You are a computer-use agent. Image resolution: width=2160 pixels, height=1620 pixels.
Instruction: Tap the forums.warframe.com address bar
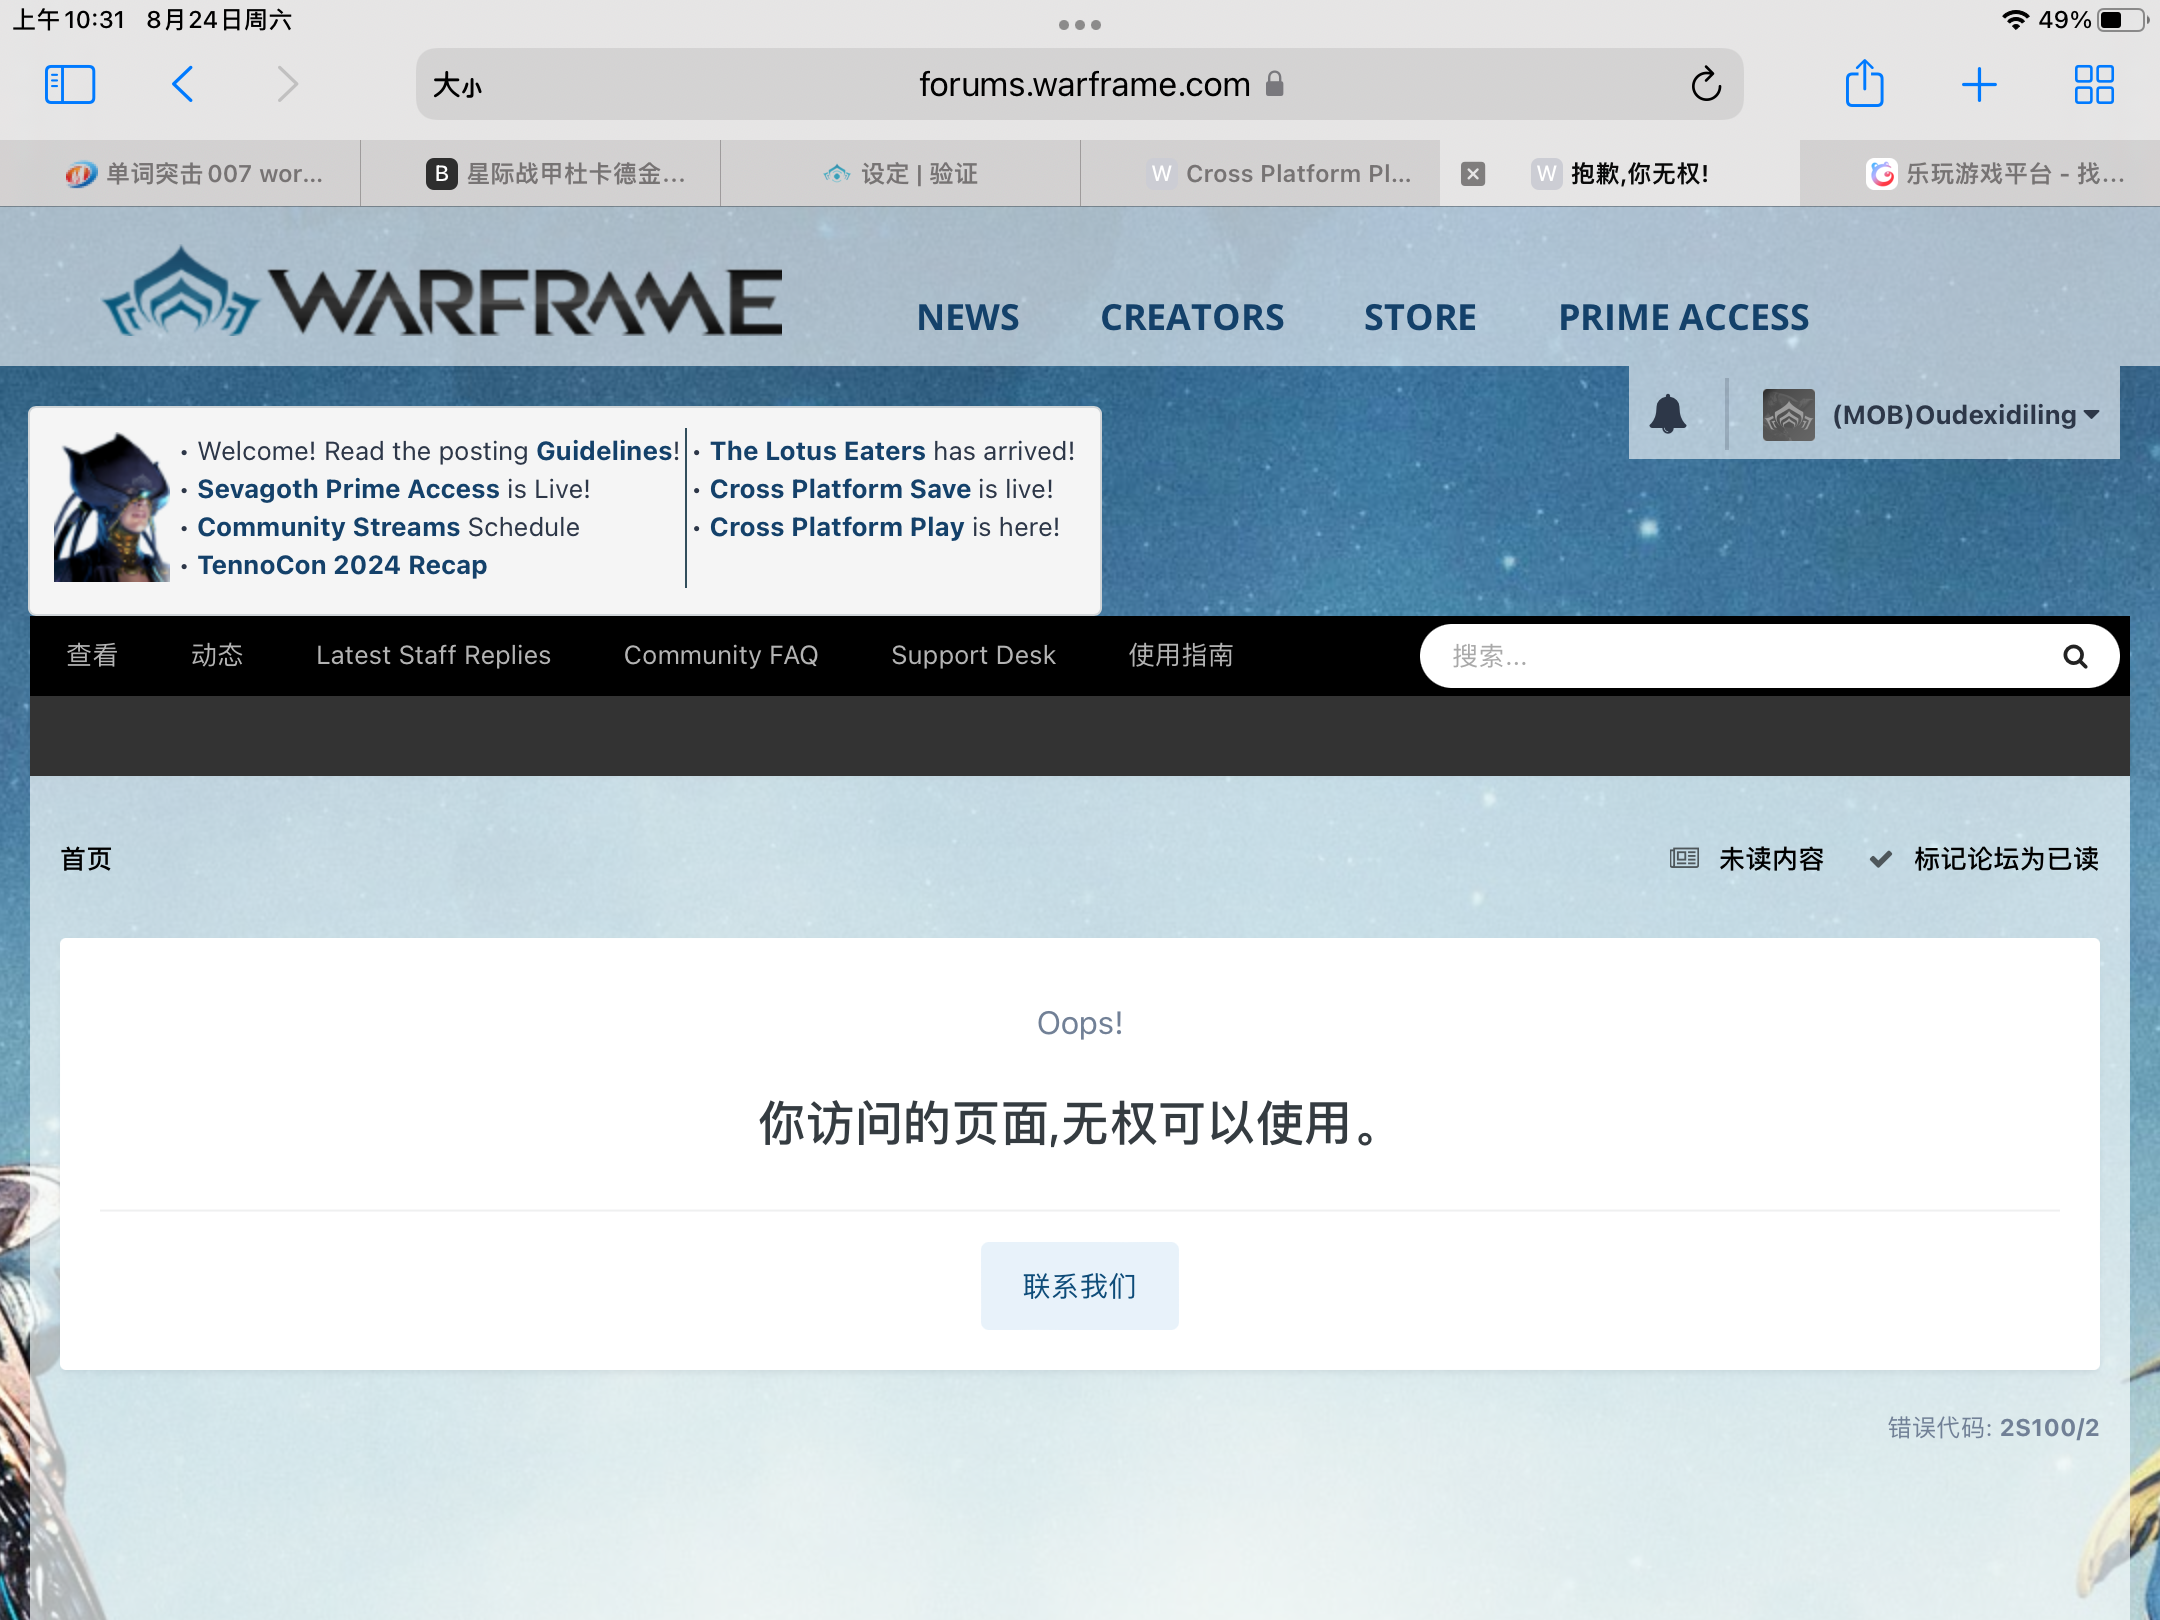pyautogui.click(x=1080, y=85)
